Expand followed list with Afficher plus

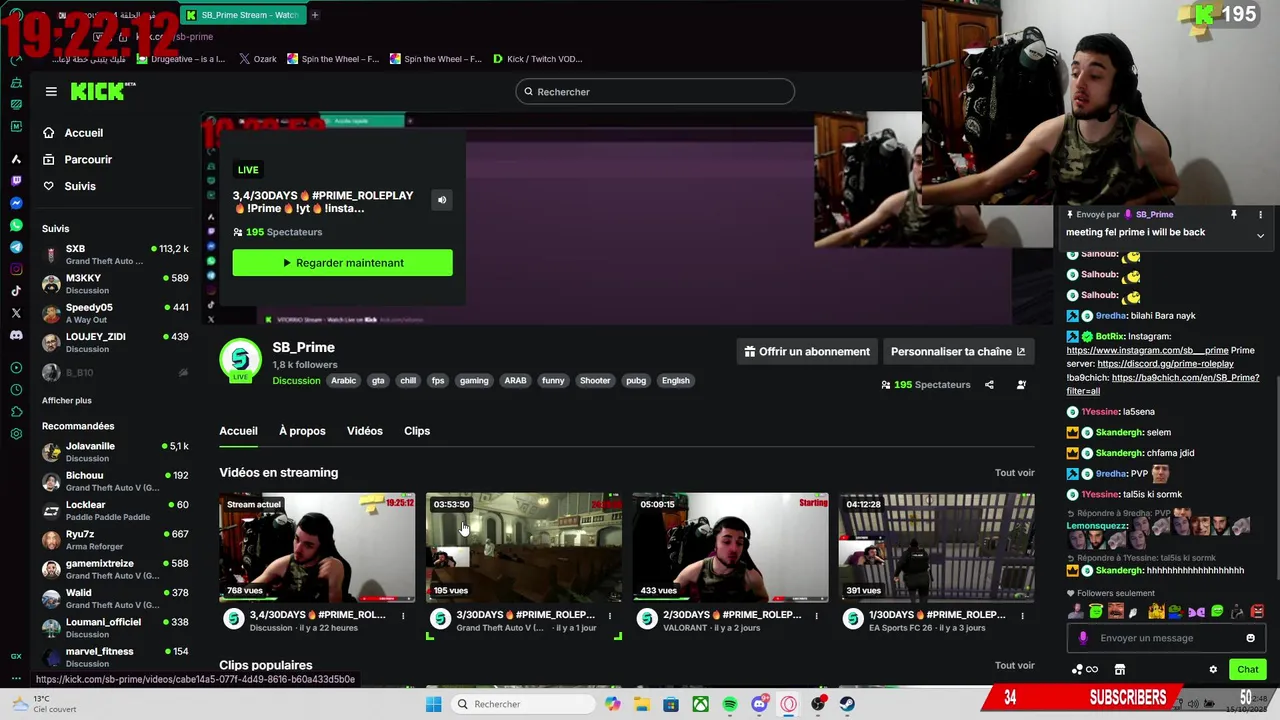pyautogui.click(x=67, y=401)
